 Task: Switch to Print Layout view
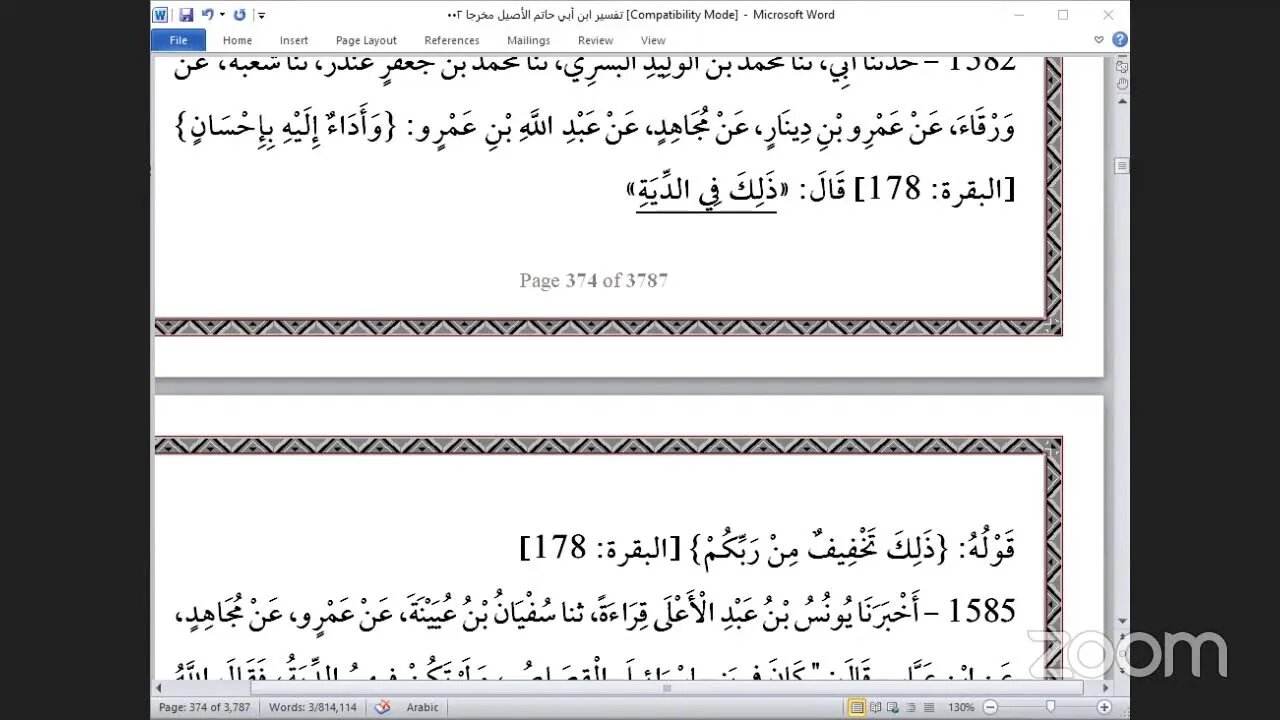[857, 707]
